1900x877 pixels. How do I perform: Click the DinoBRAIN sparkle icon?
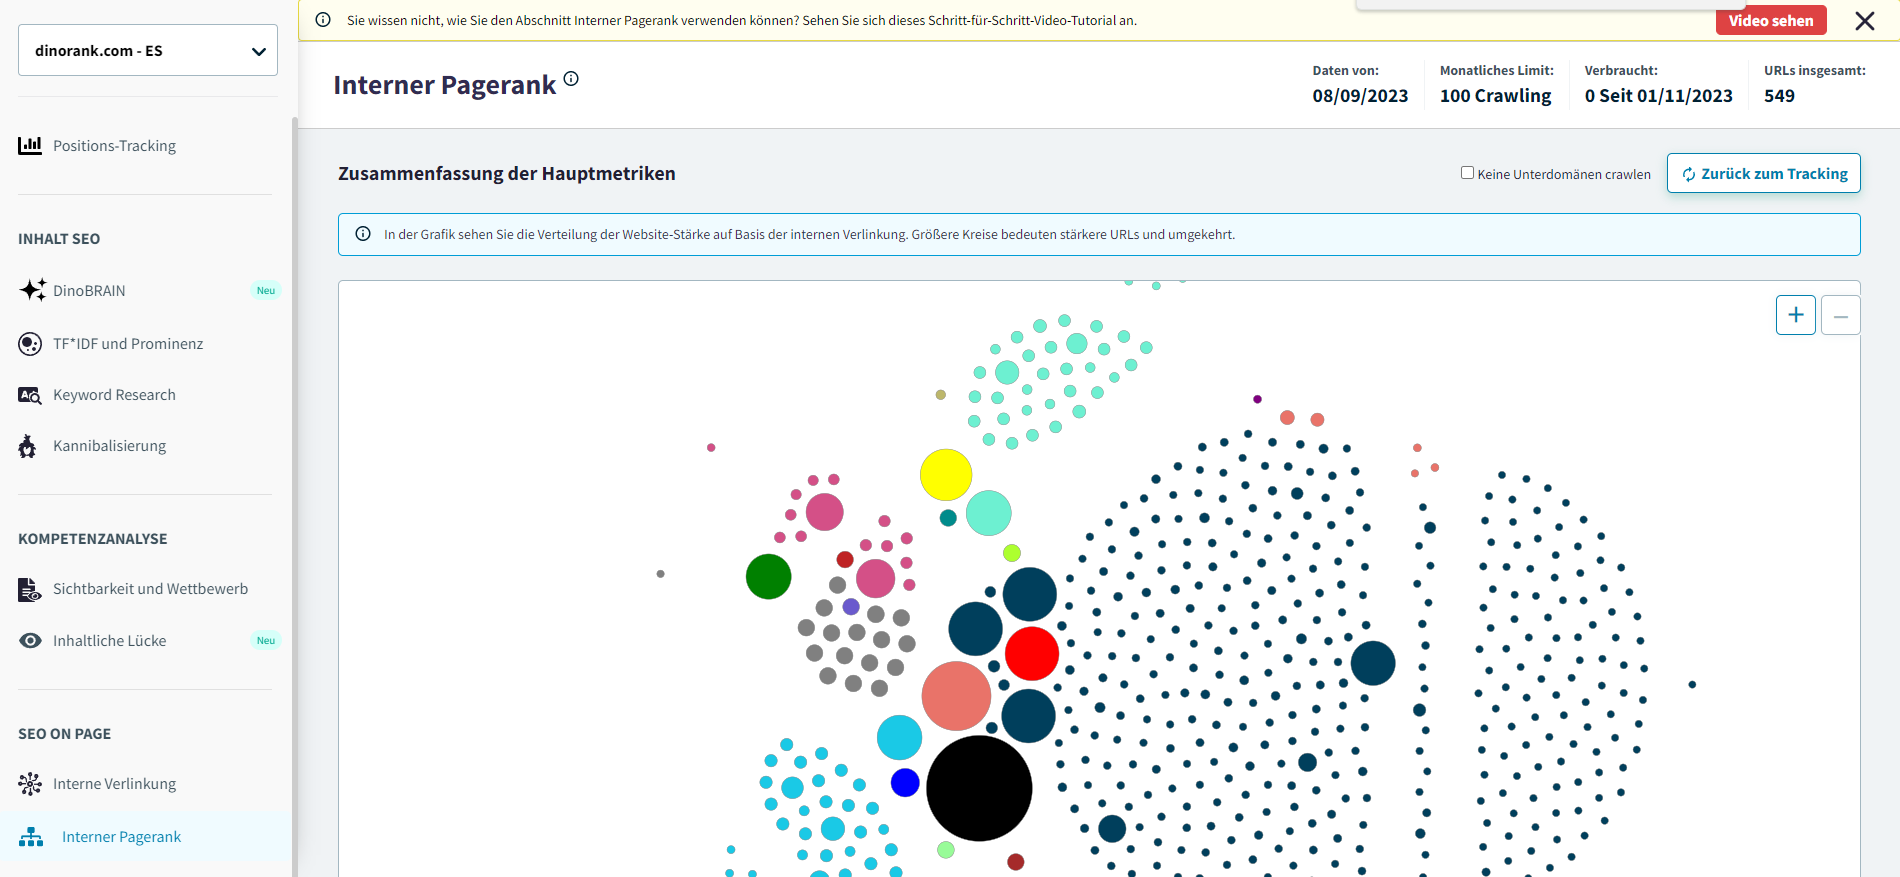coord(32,290)
